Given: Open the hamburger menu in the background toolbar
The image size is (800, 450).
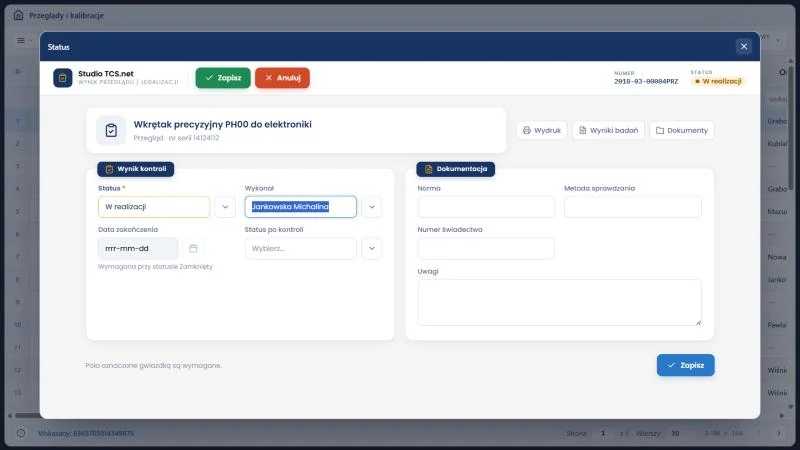Looking at the screenshot, I should click(x=21, y=40).
